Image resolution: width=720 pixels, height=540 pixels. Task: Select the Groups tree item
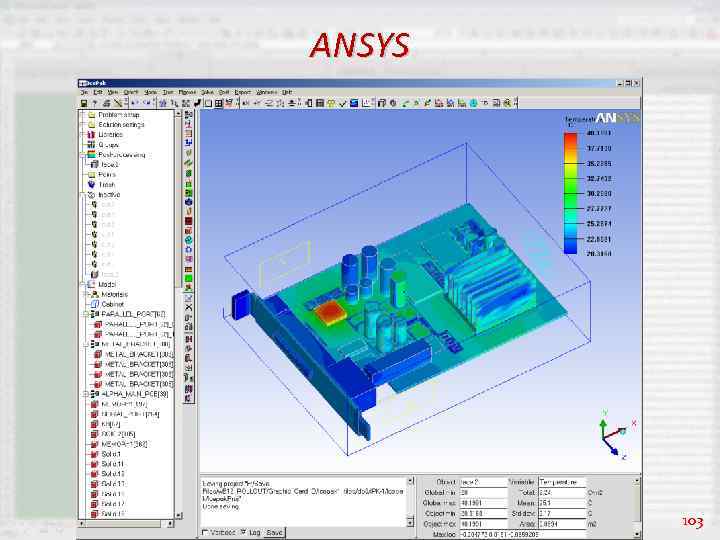point(109,145)
